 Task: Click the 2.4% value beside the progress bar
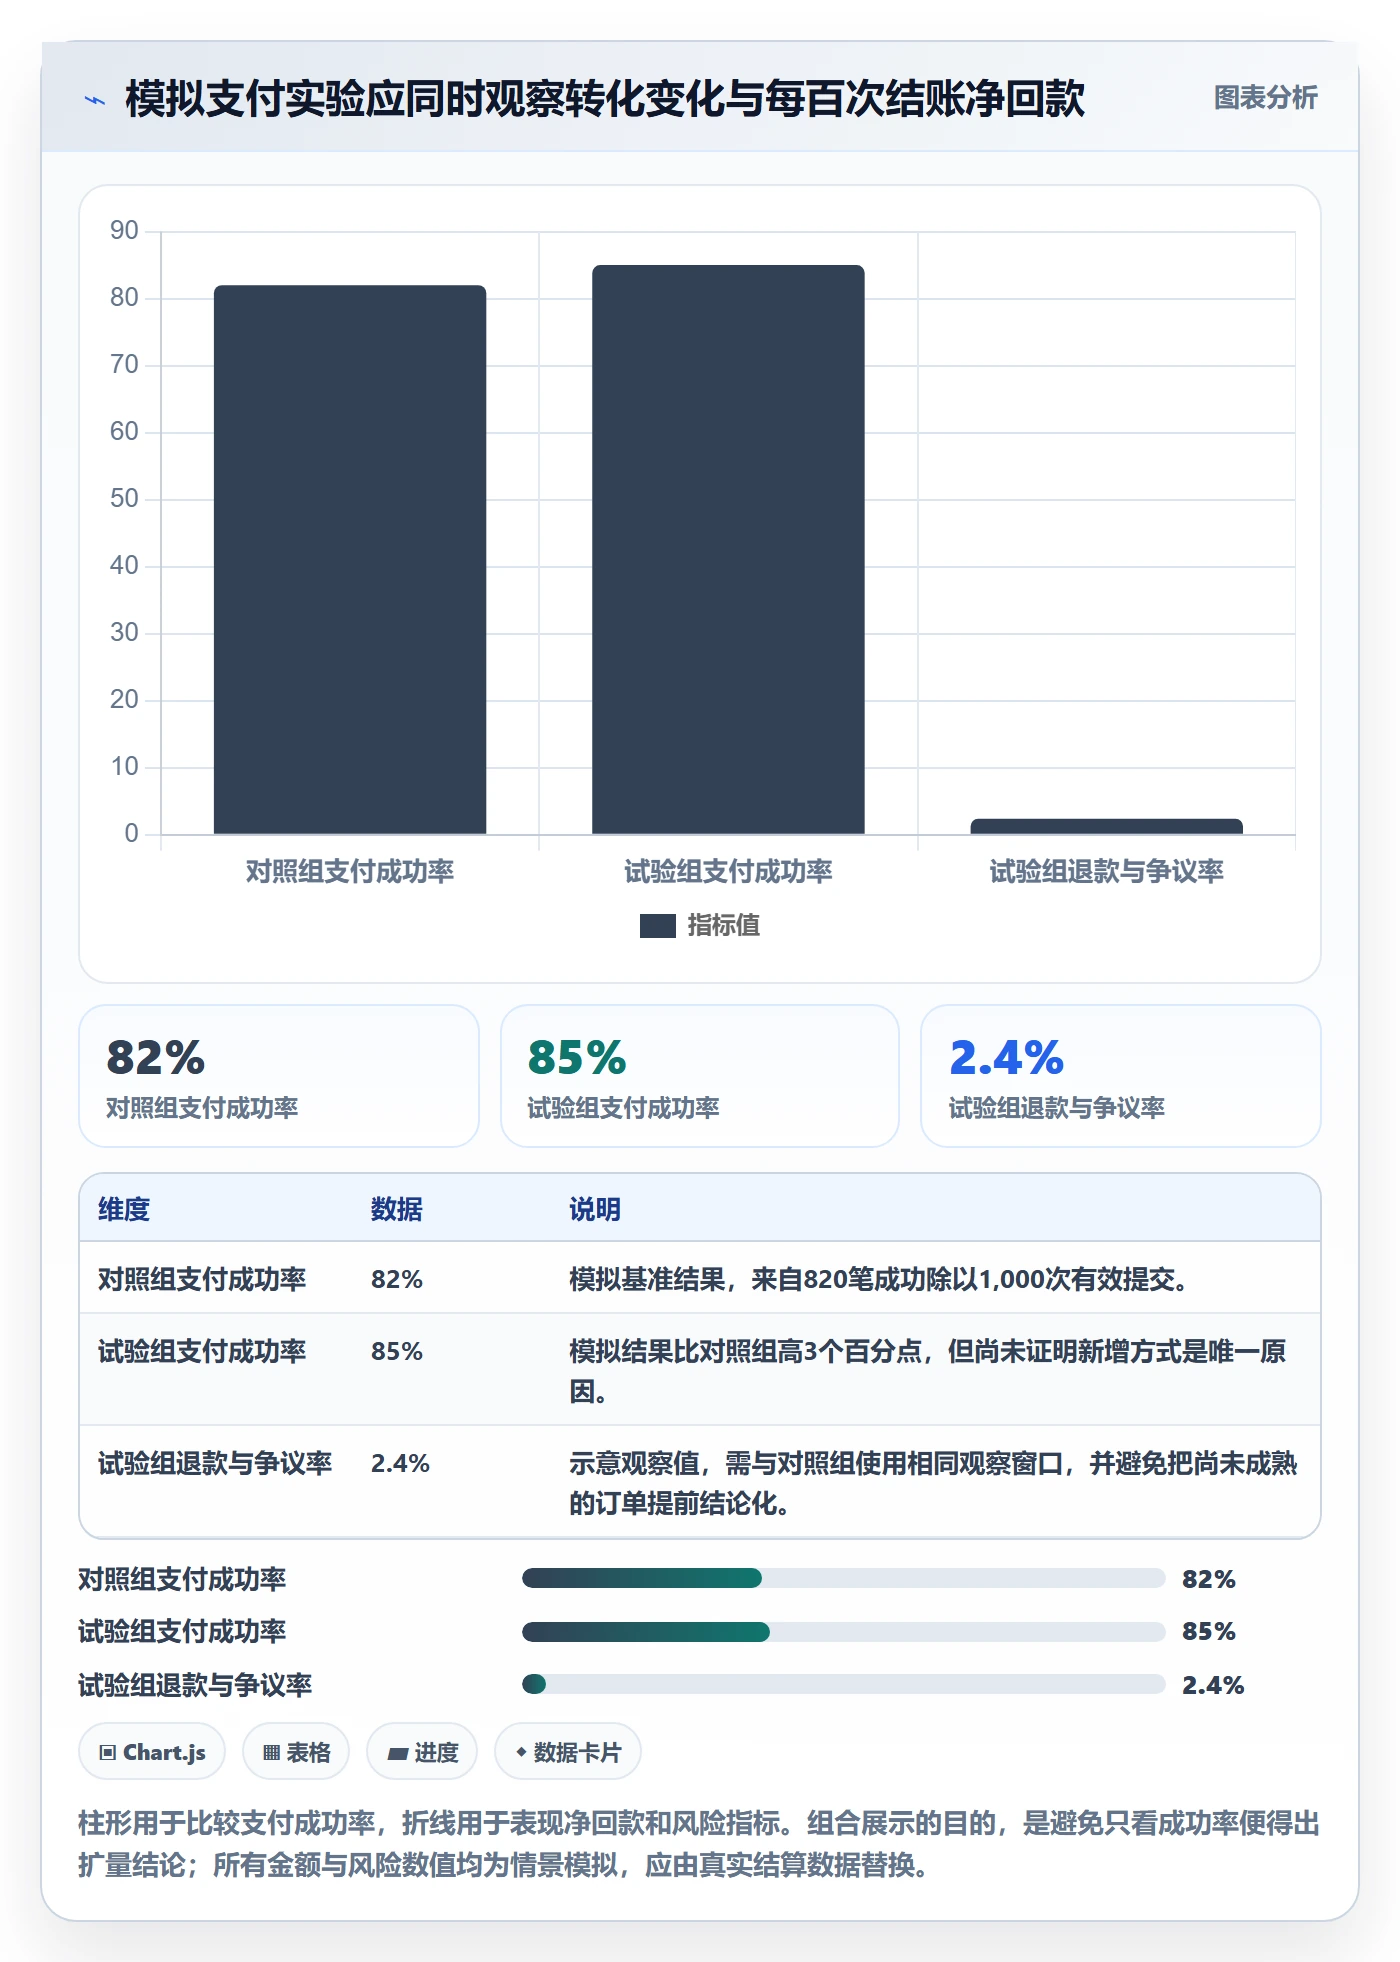(x=1213, y=1685)
